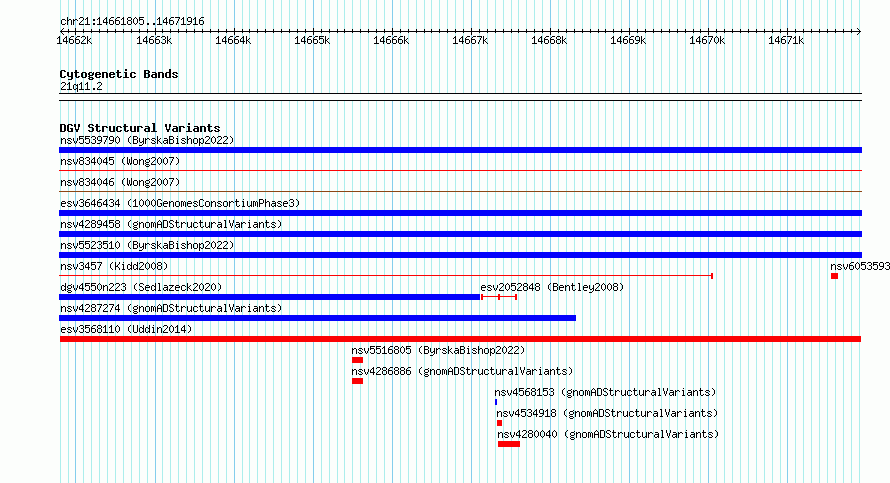Image resolution: width=890 pixels, height=483 pixels.
Task: Select the blue dgv4550n223 variant bar
Action: [x=270, y=297]
